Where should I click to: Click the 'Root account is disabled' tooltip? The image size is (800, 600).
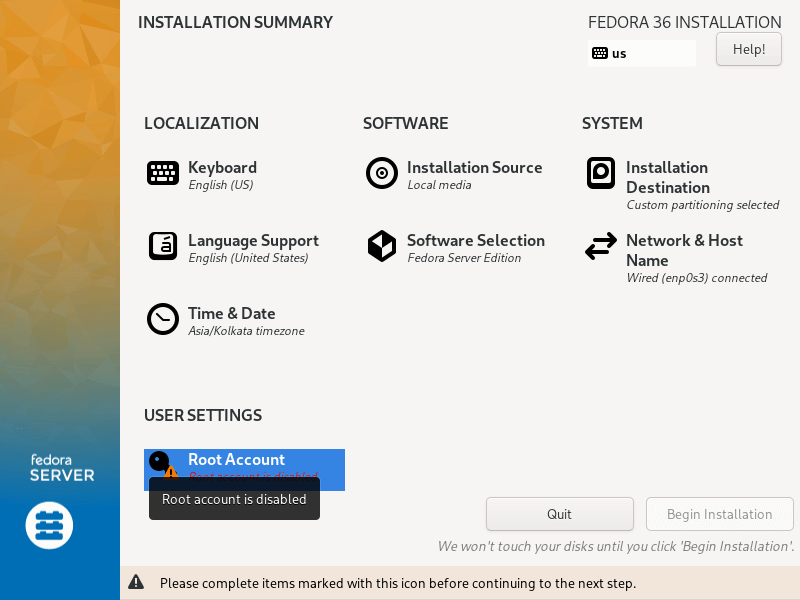pos(234,499)
